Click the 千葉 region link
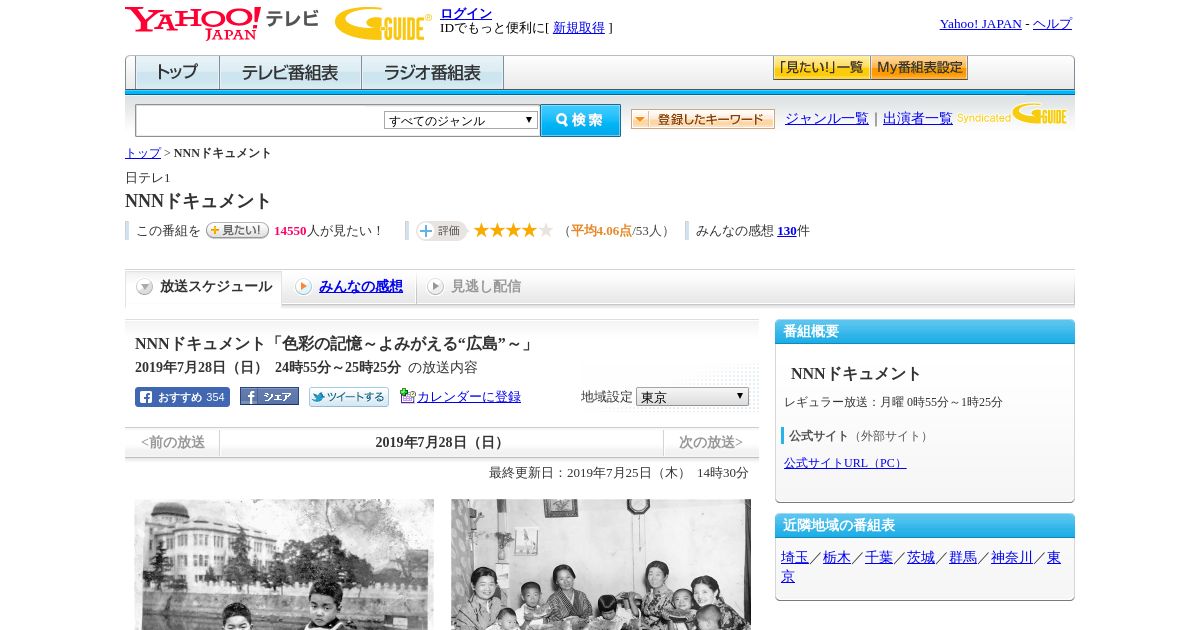This screenshot has width=1200, height=630. pos(879,558)
